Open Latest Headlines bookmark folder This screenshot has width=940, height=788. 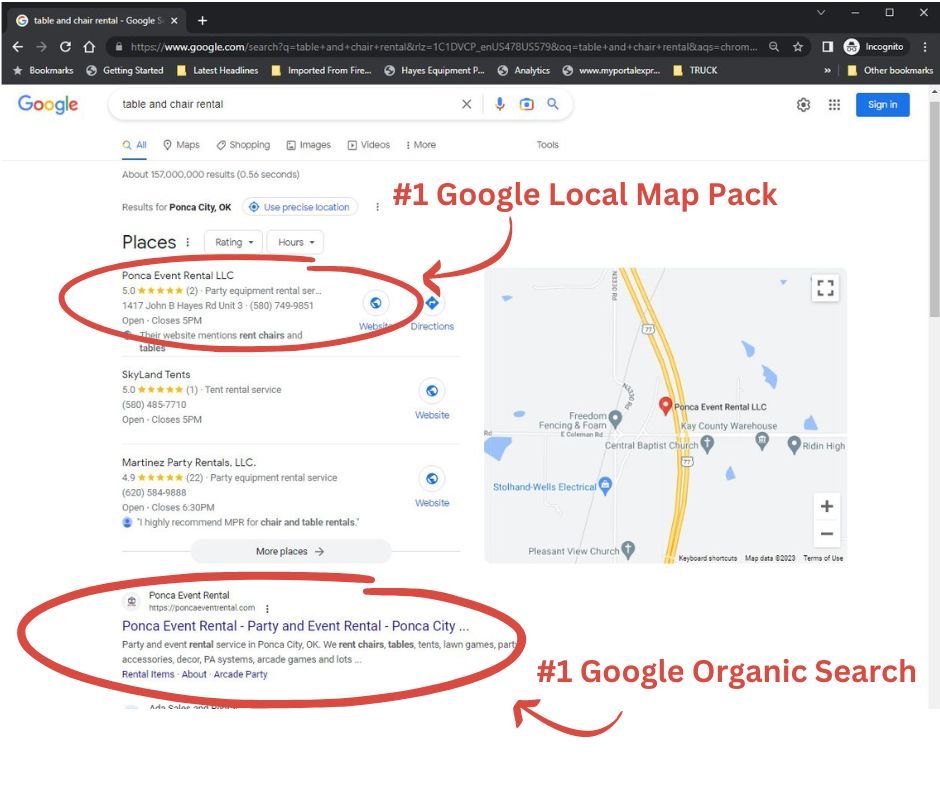[x=218, y=70]
